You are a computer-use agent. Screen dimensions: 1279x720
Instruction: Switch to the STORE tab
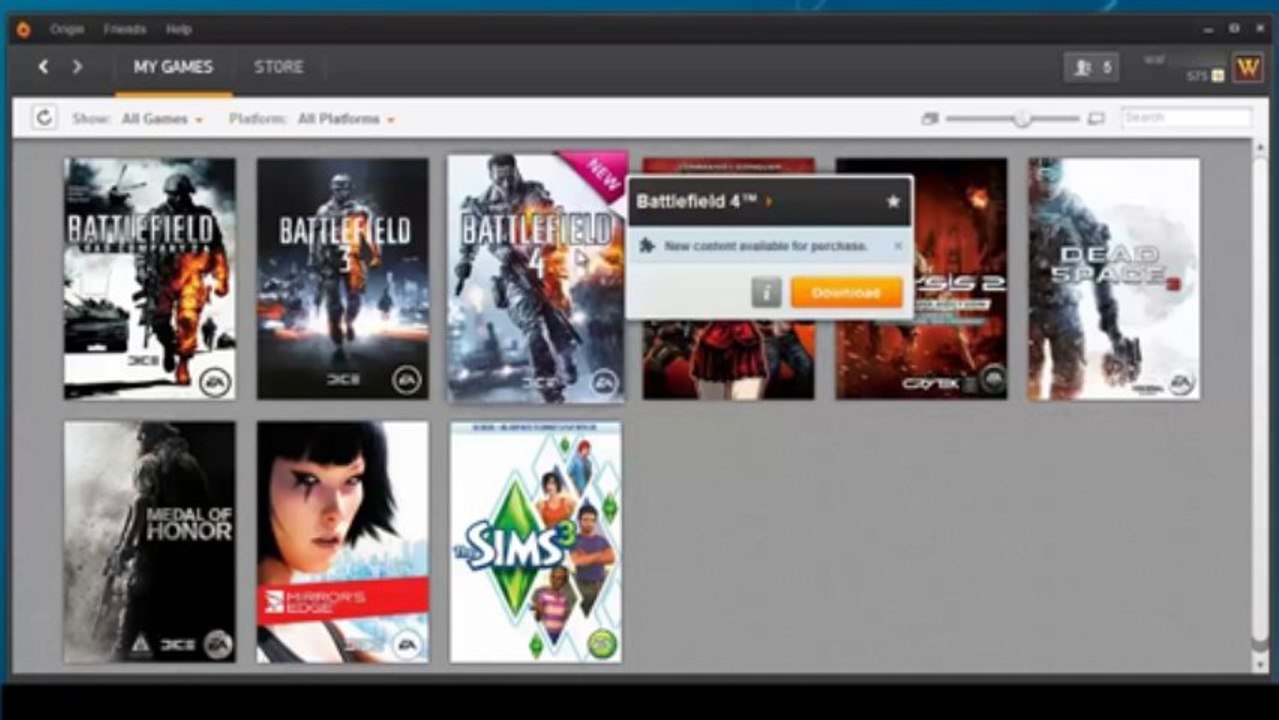click(x=278, y=68)
